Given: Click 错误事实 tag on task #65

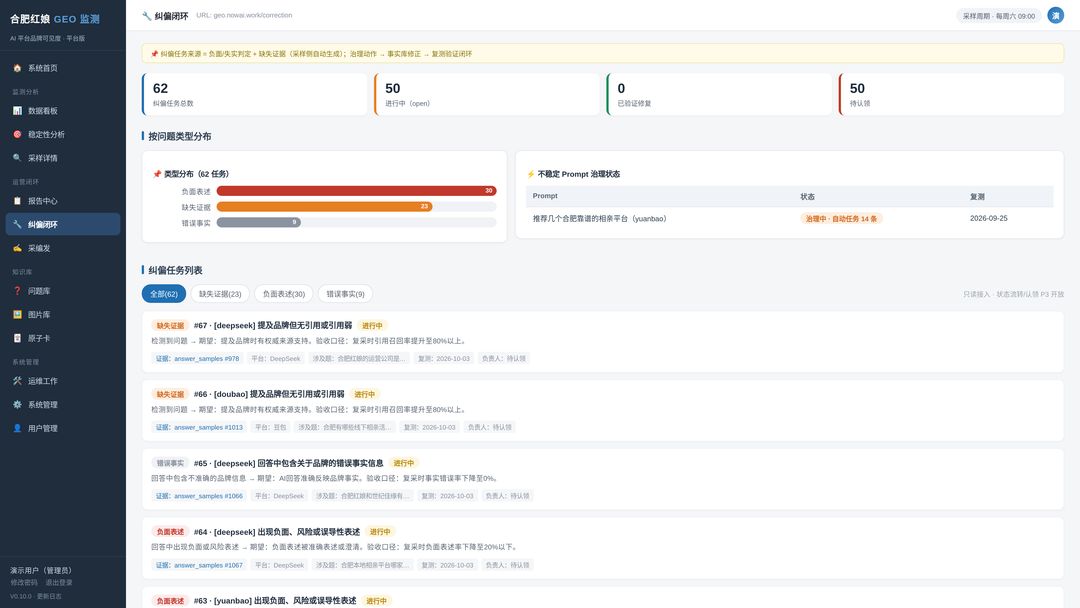Looking at the screenshot, I should click(170, 463).
